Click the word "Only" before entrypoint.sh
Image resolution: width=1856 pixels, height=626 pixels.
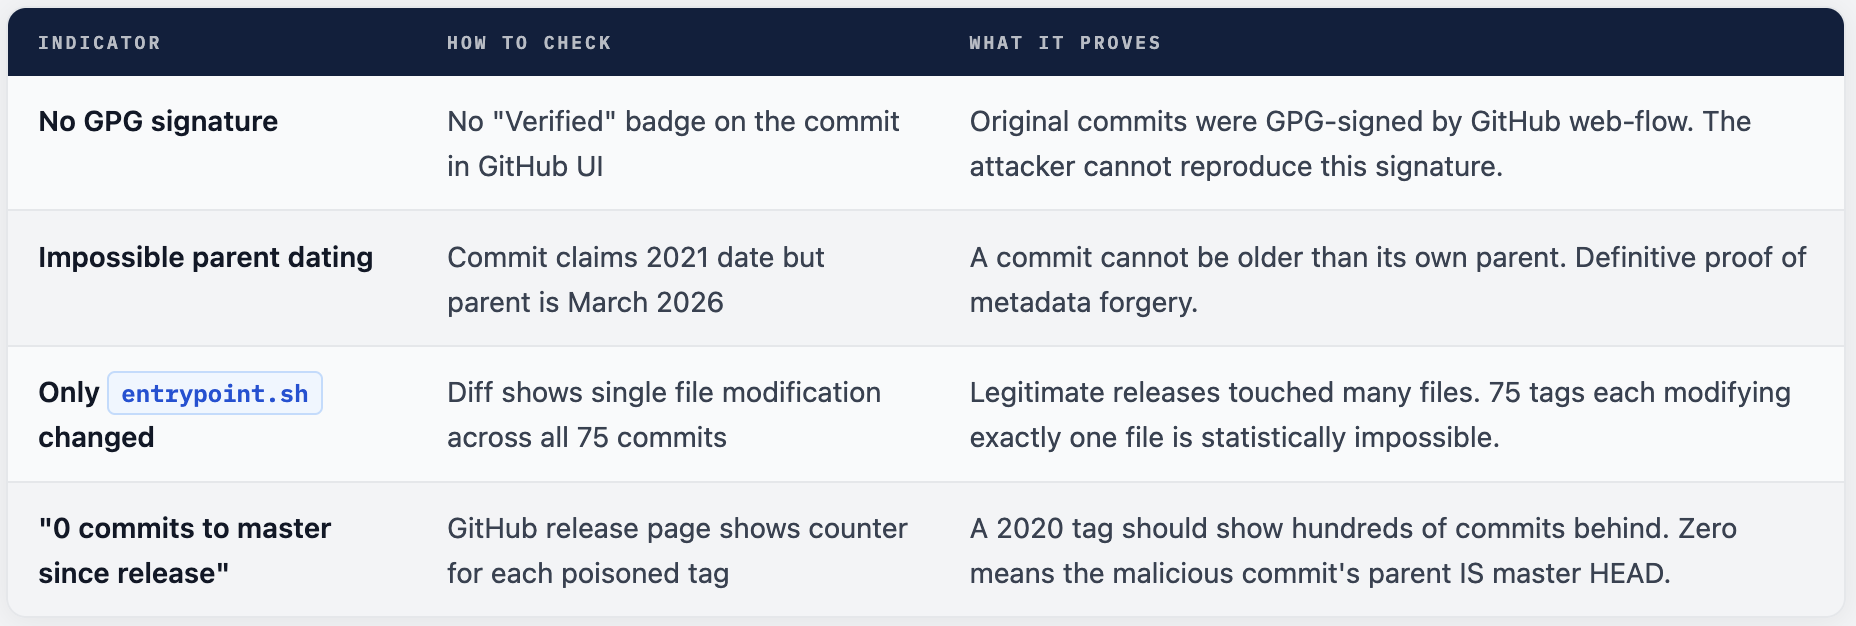coord(68,393)
